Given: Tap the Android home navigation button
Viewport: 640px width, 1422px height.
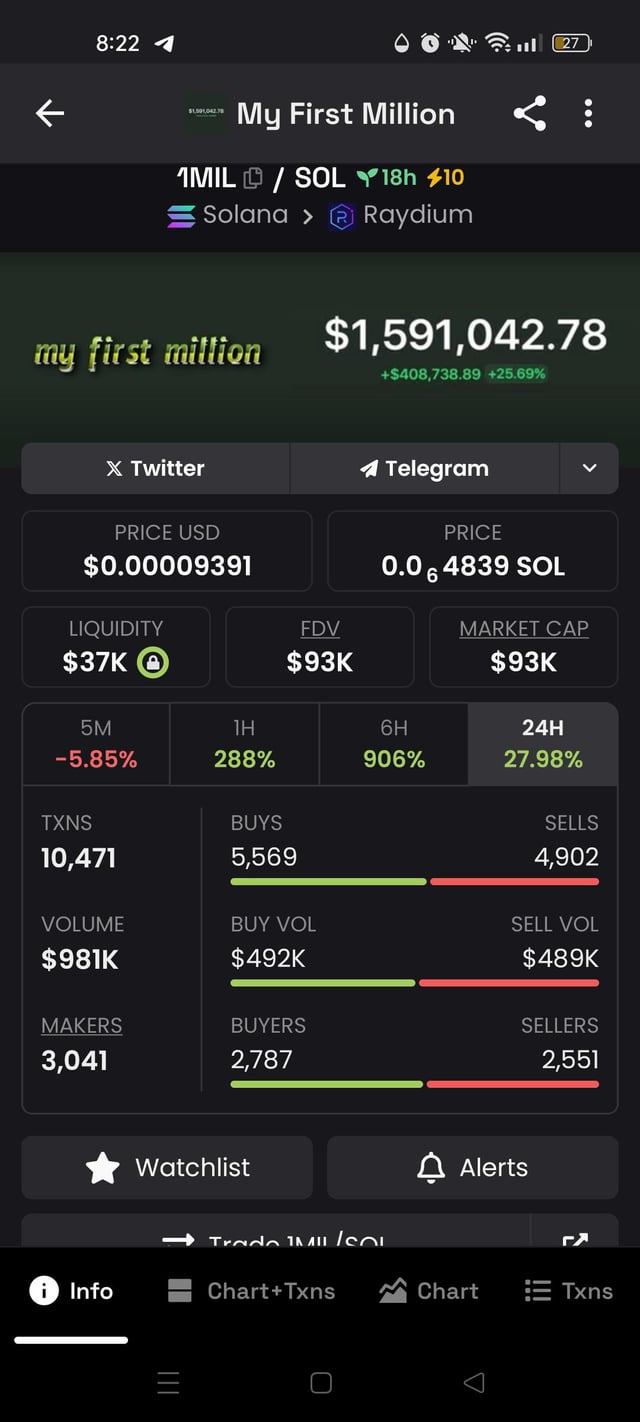Looking at the screenshot, I should (x=321, y=1382).
